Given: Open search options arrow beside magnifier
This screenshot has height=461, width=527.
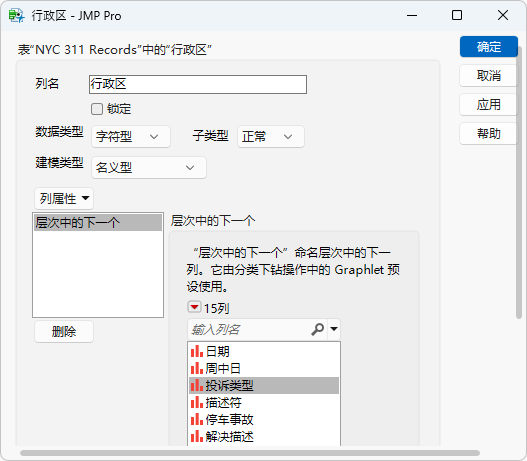Looking at the screenshot, I should [334, 329].
